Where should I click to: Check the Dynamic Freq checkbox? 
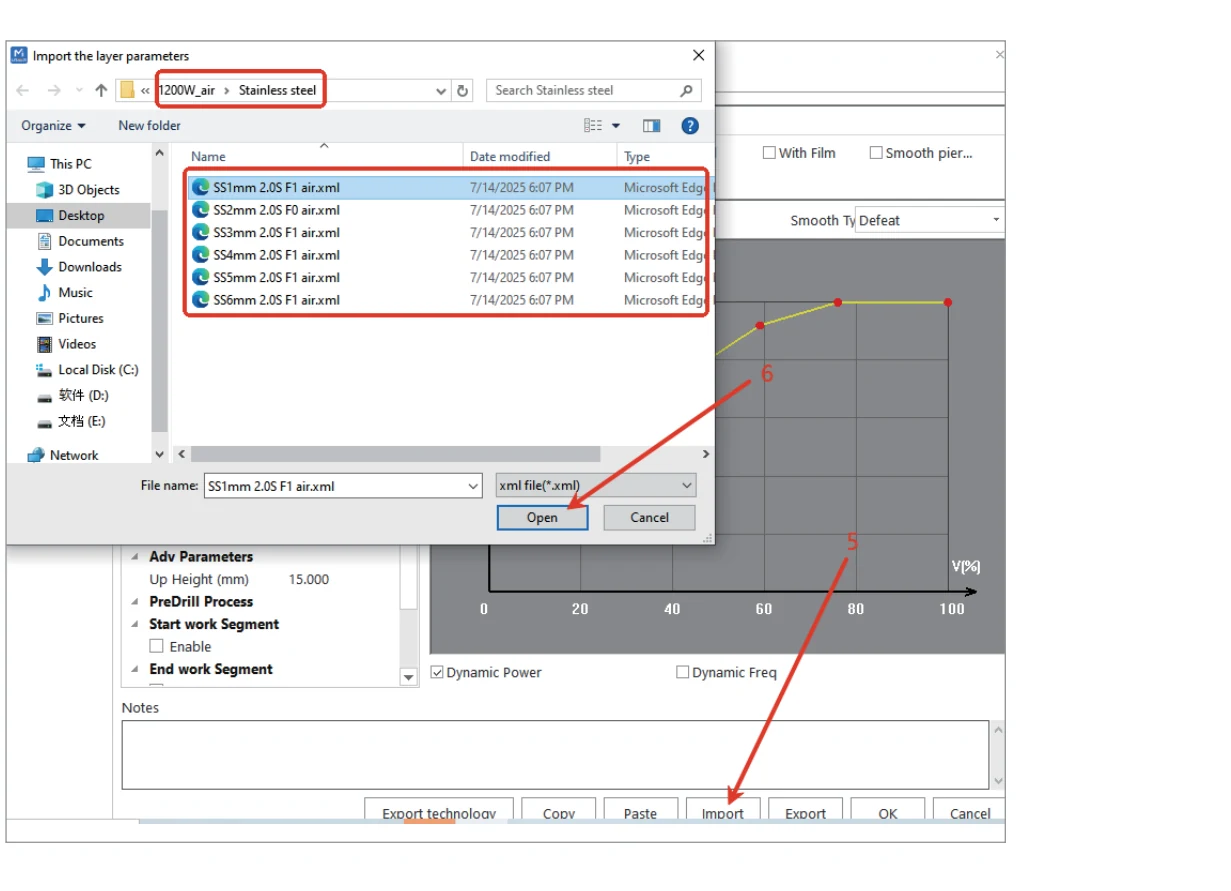click(x=683, y=672)
